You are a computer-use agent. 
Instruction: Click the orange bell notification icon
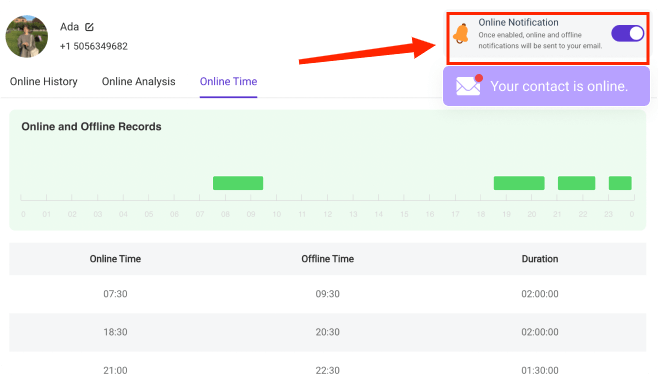(x=461, y=34)
